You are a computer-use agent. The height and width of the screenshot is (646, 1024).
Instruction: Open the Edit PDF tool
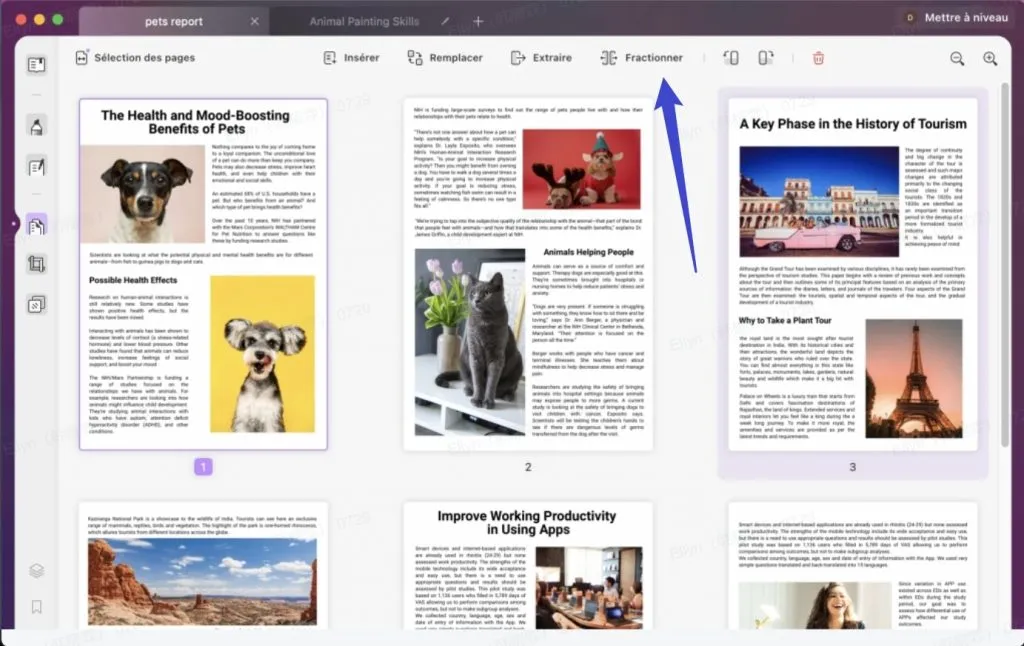click(x=37, y=167)
